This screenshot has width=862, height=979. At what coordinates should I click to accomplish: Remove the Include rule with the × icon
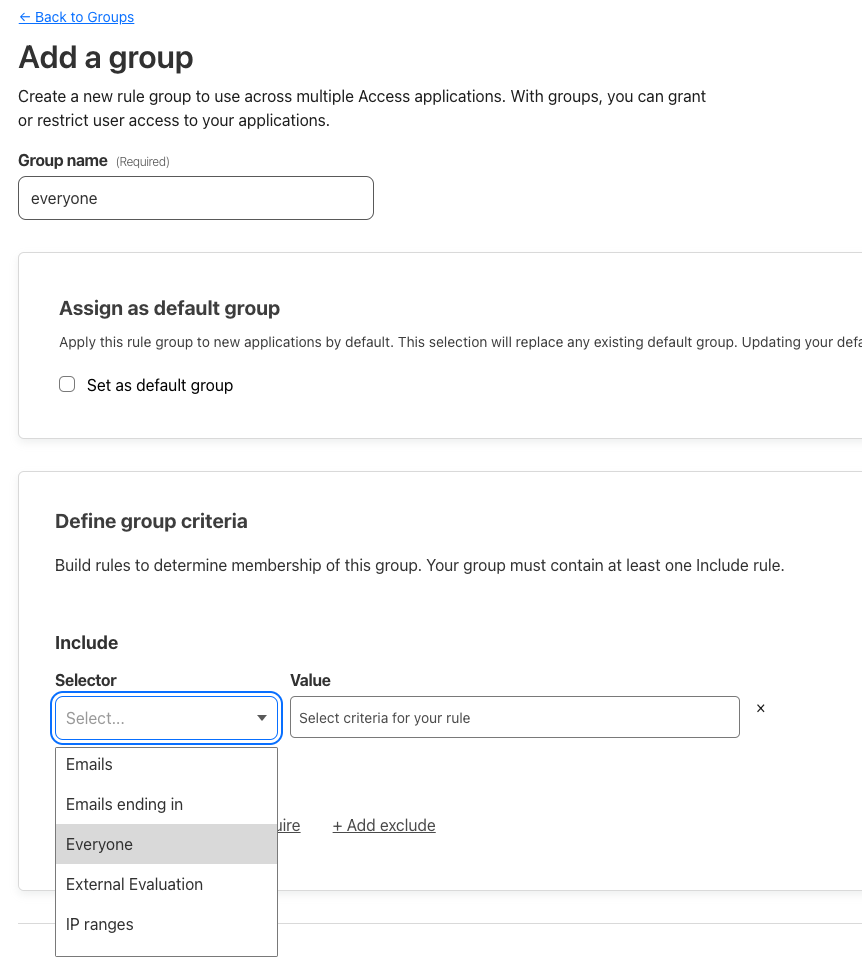pos(760,708)
